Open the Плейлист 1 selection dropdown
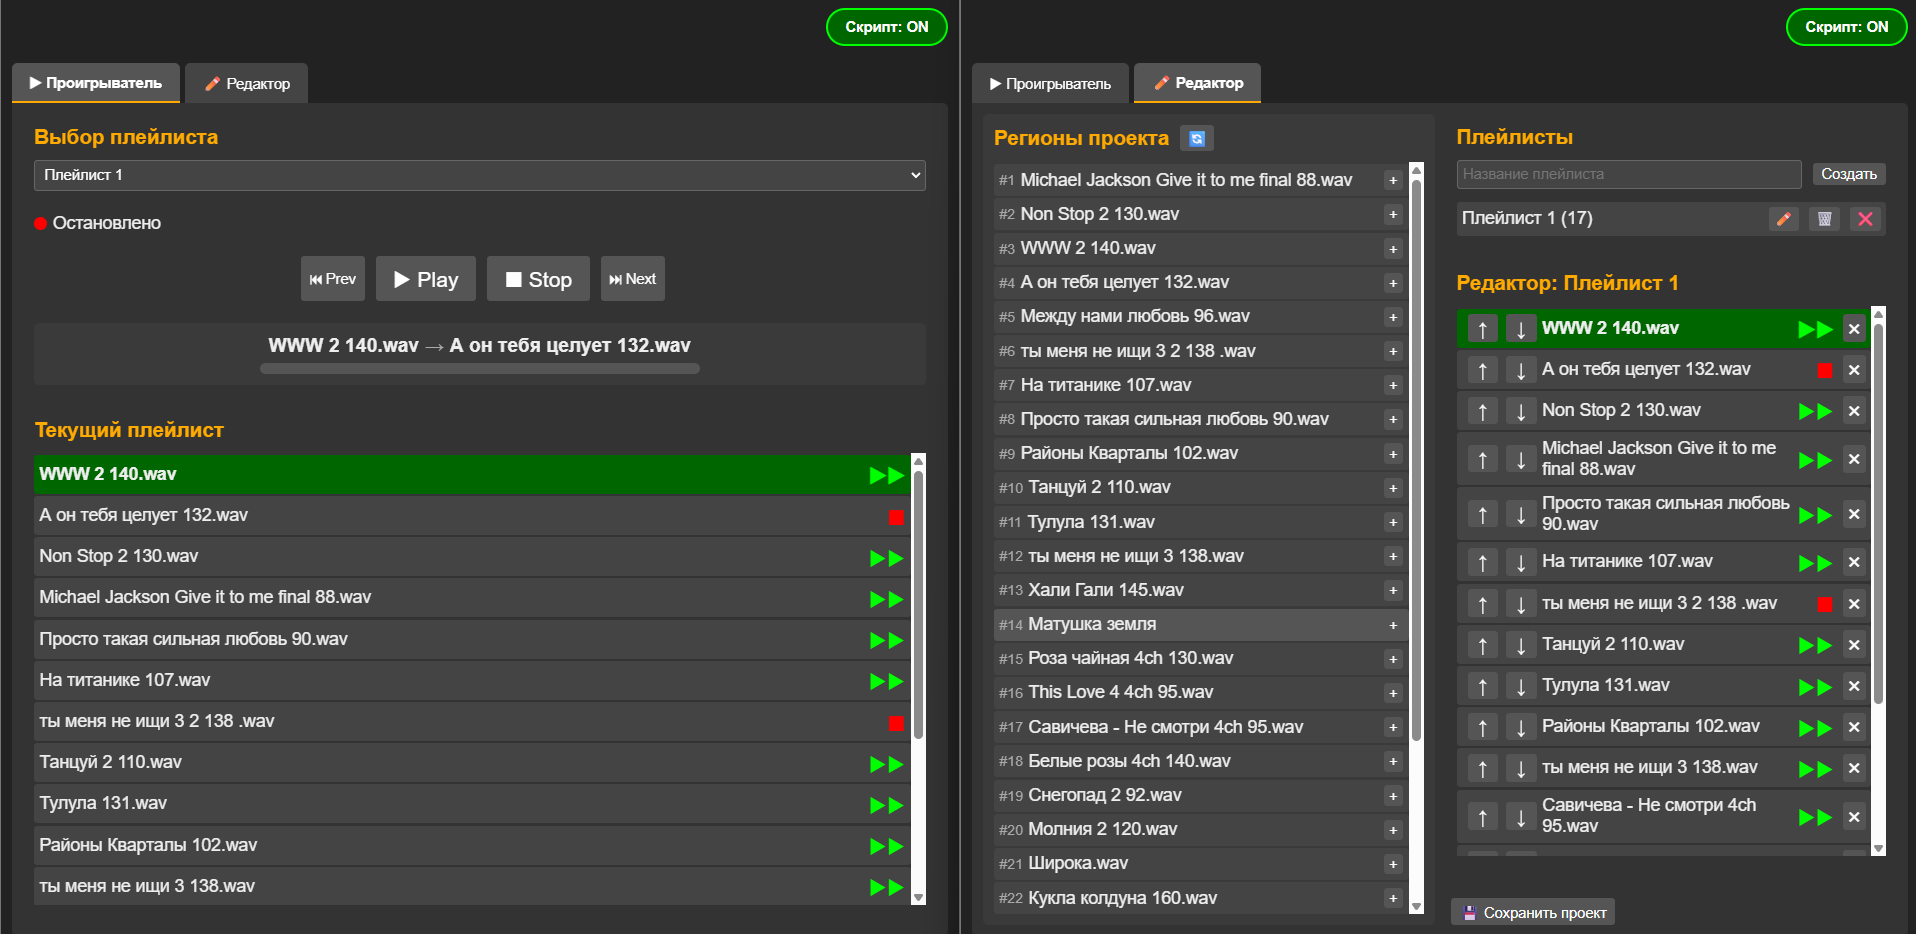Screen dimensions: 1916x934 click(479, 175)
